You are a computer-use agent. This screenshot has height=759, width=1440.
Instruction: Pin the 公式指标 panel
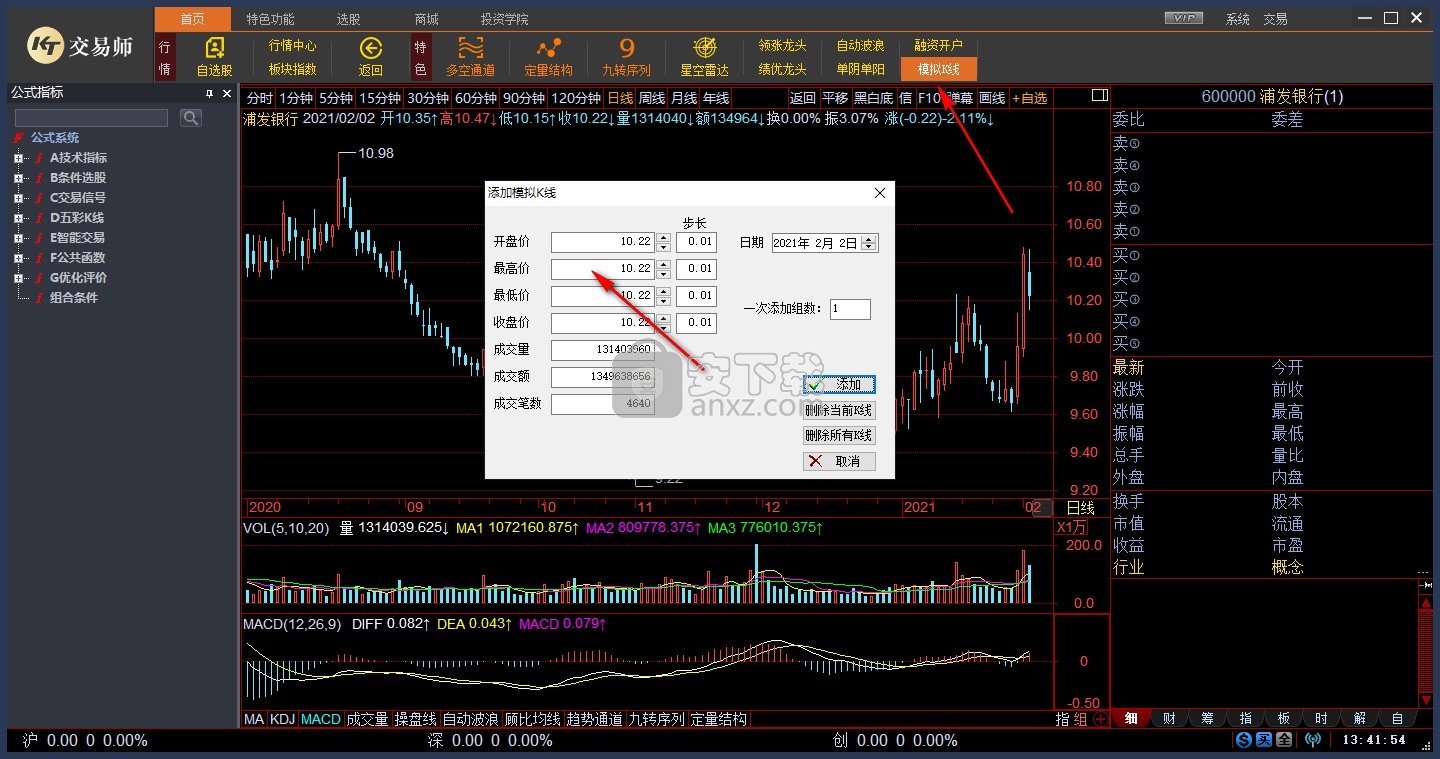coord(210,93)
